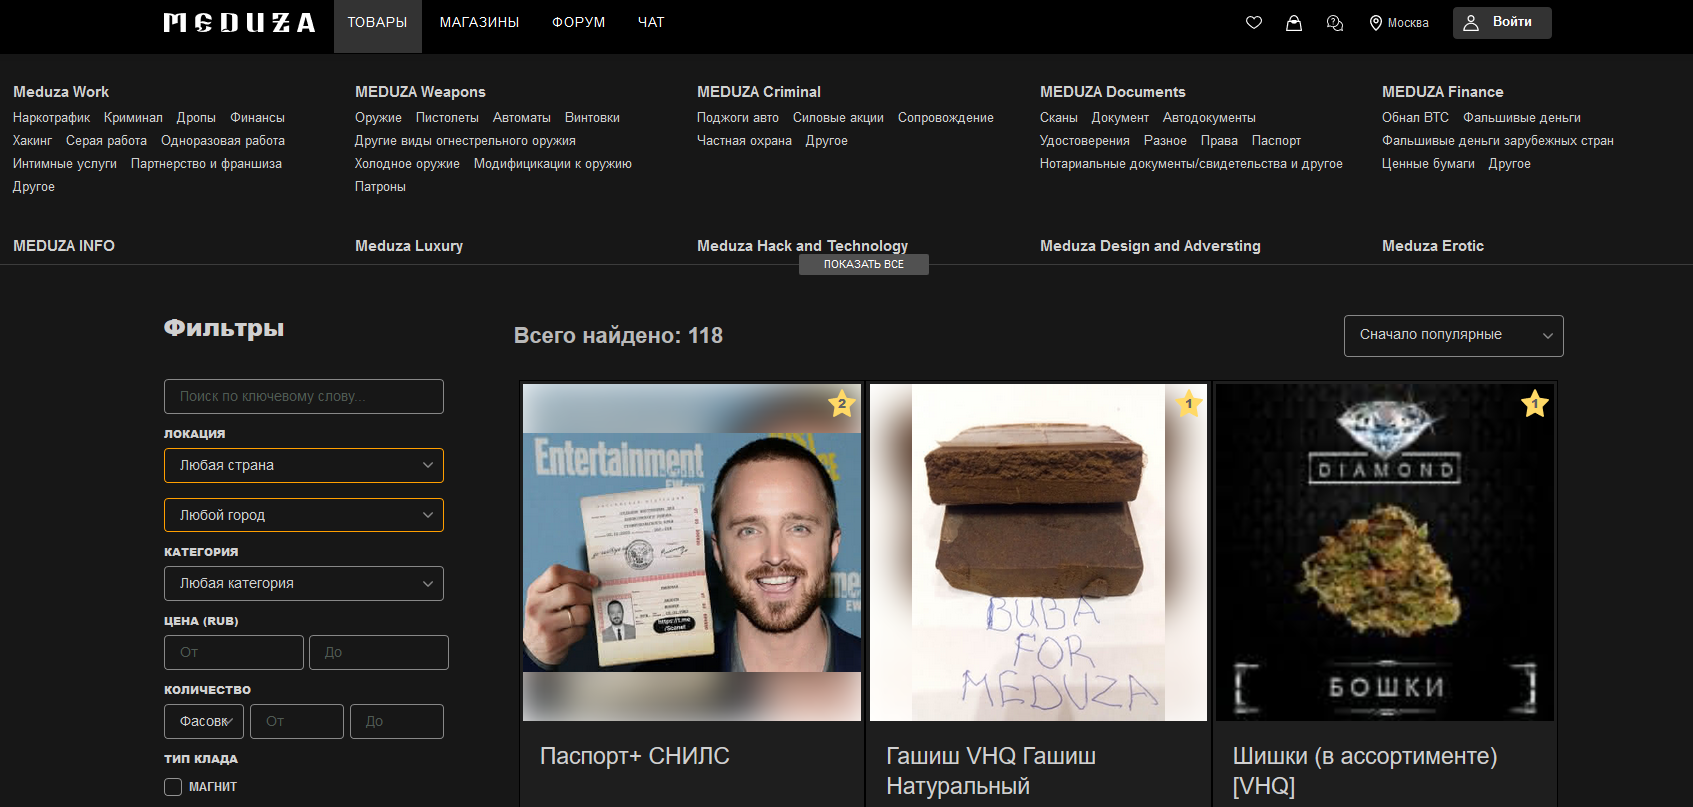1693x807 pixels.
Task: Click the Всего найдено: 118 results text
Action: (618, 336)
